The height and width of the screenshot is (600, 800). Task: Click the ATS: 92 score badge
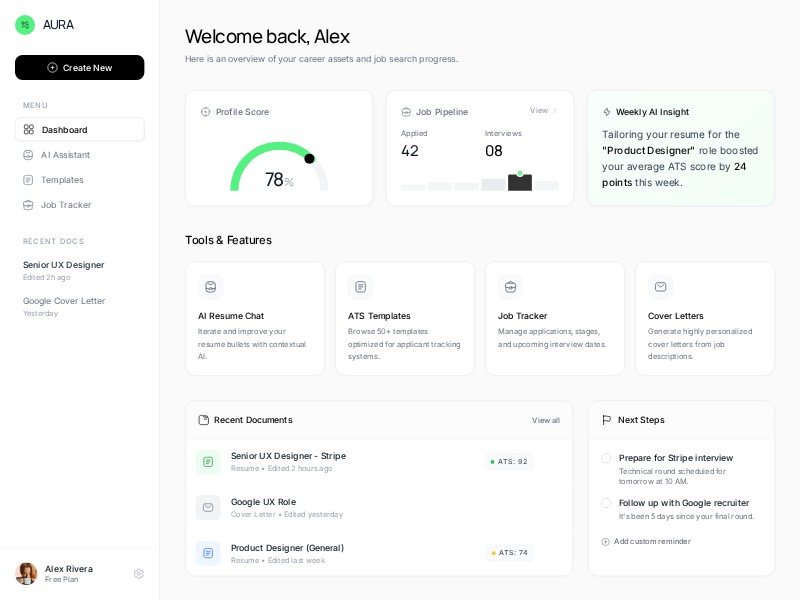(510, 462)
